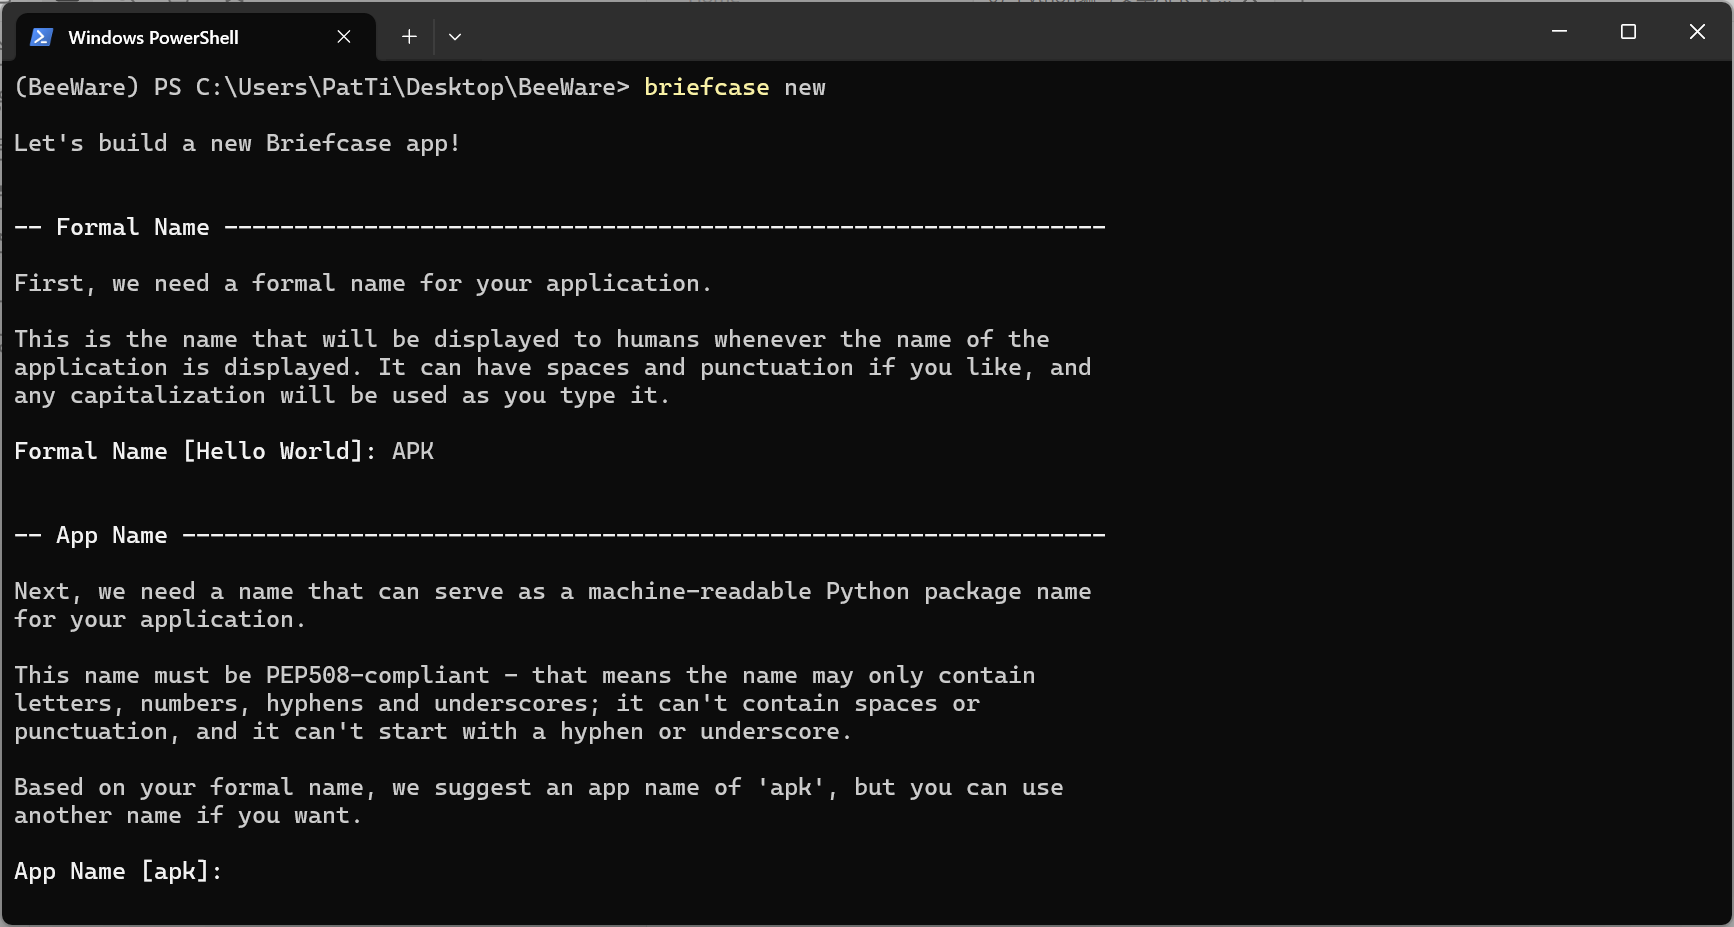Minimize the terminal window

(1559, 32)
